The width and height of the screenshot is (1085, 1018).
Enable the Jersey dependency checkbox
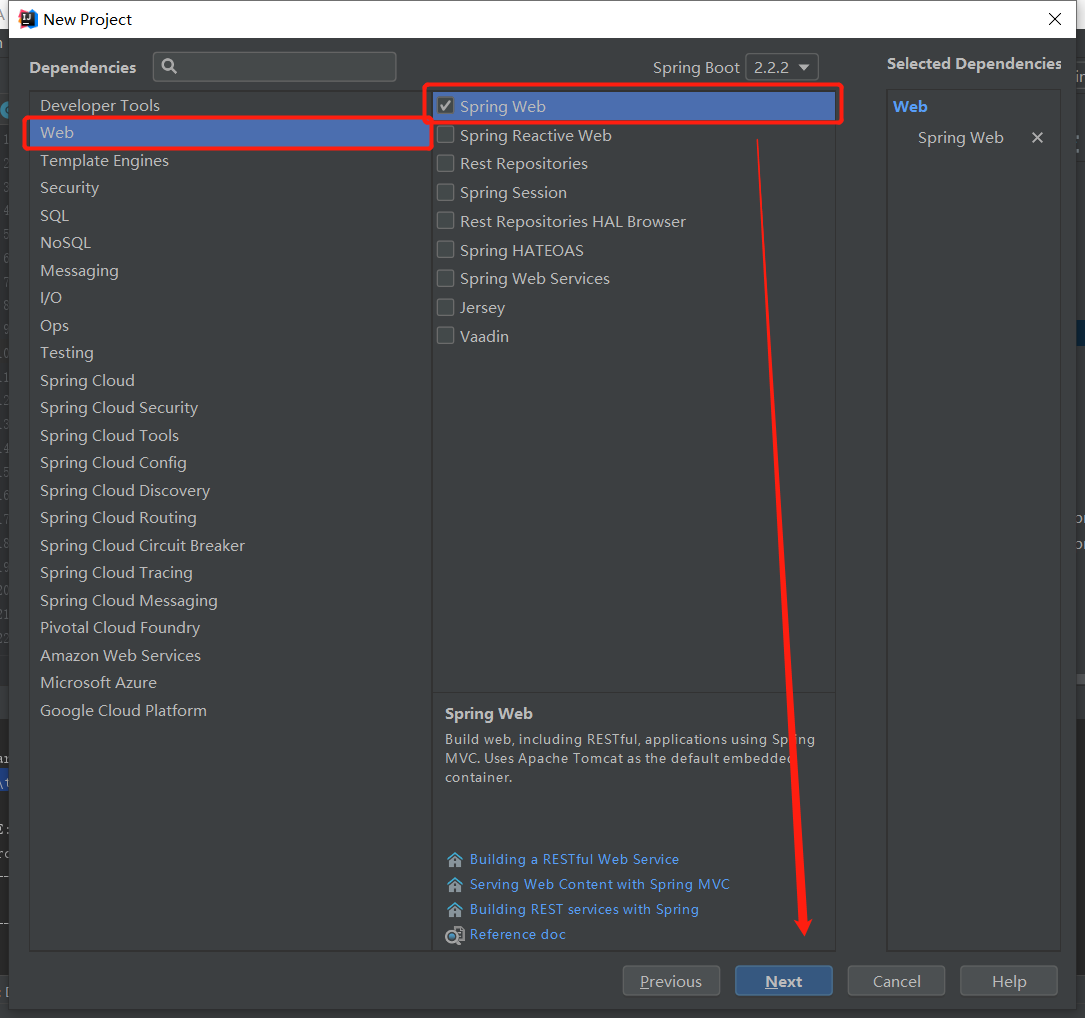446,307
